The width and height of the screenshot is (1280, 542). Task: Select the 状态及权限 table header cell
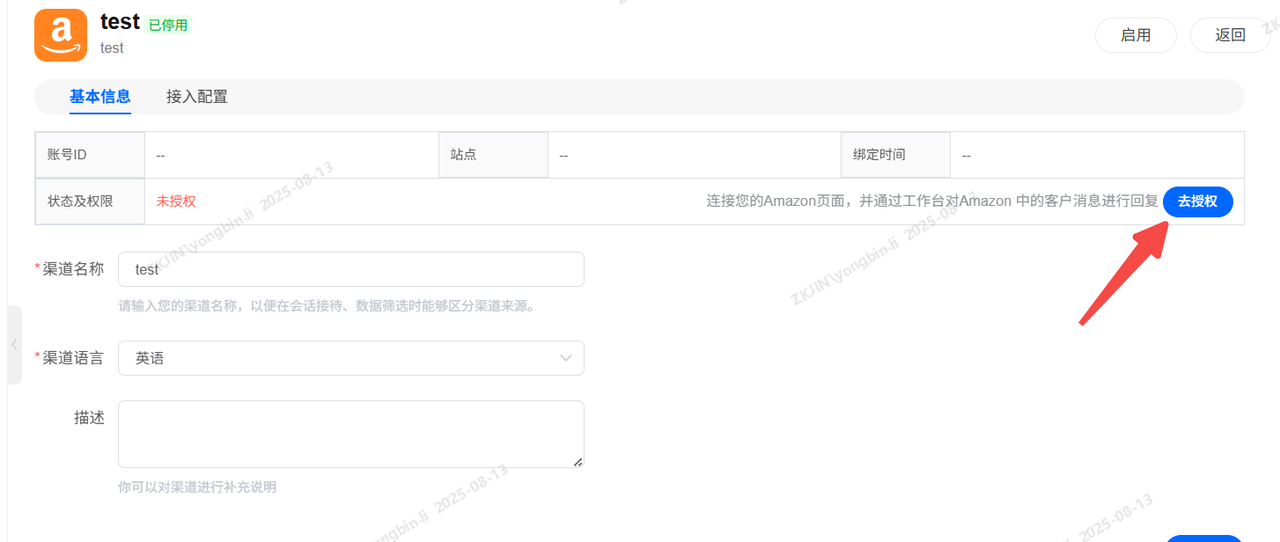[x=90, y=201]
